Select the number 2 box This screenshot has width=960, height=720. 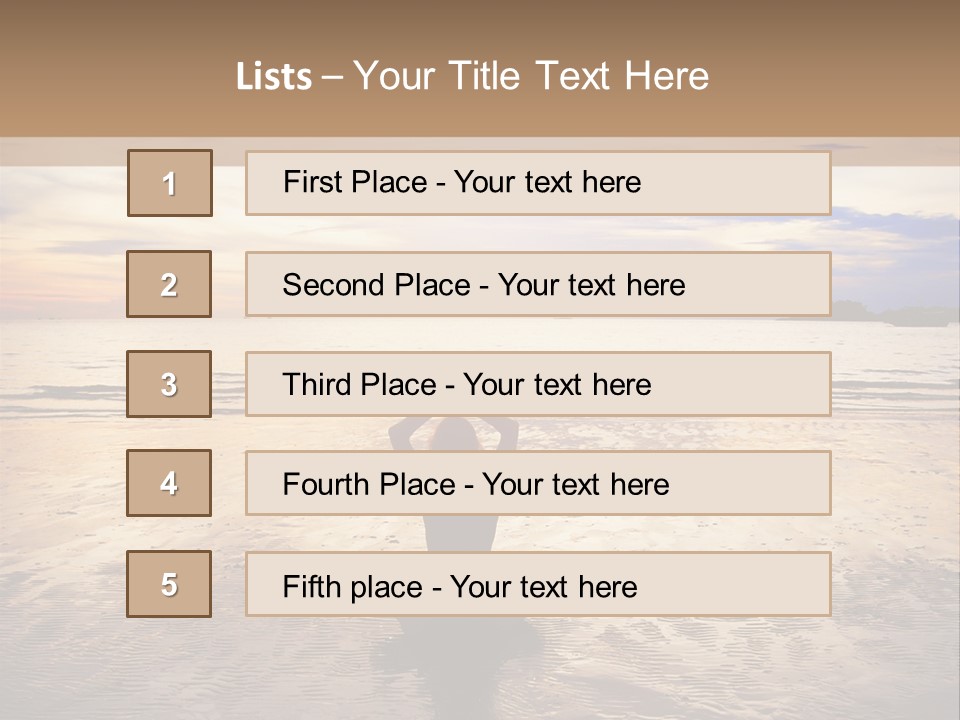pyautogui.click(x=169, y=284)
